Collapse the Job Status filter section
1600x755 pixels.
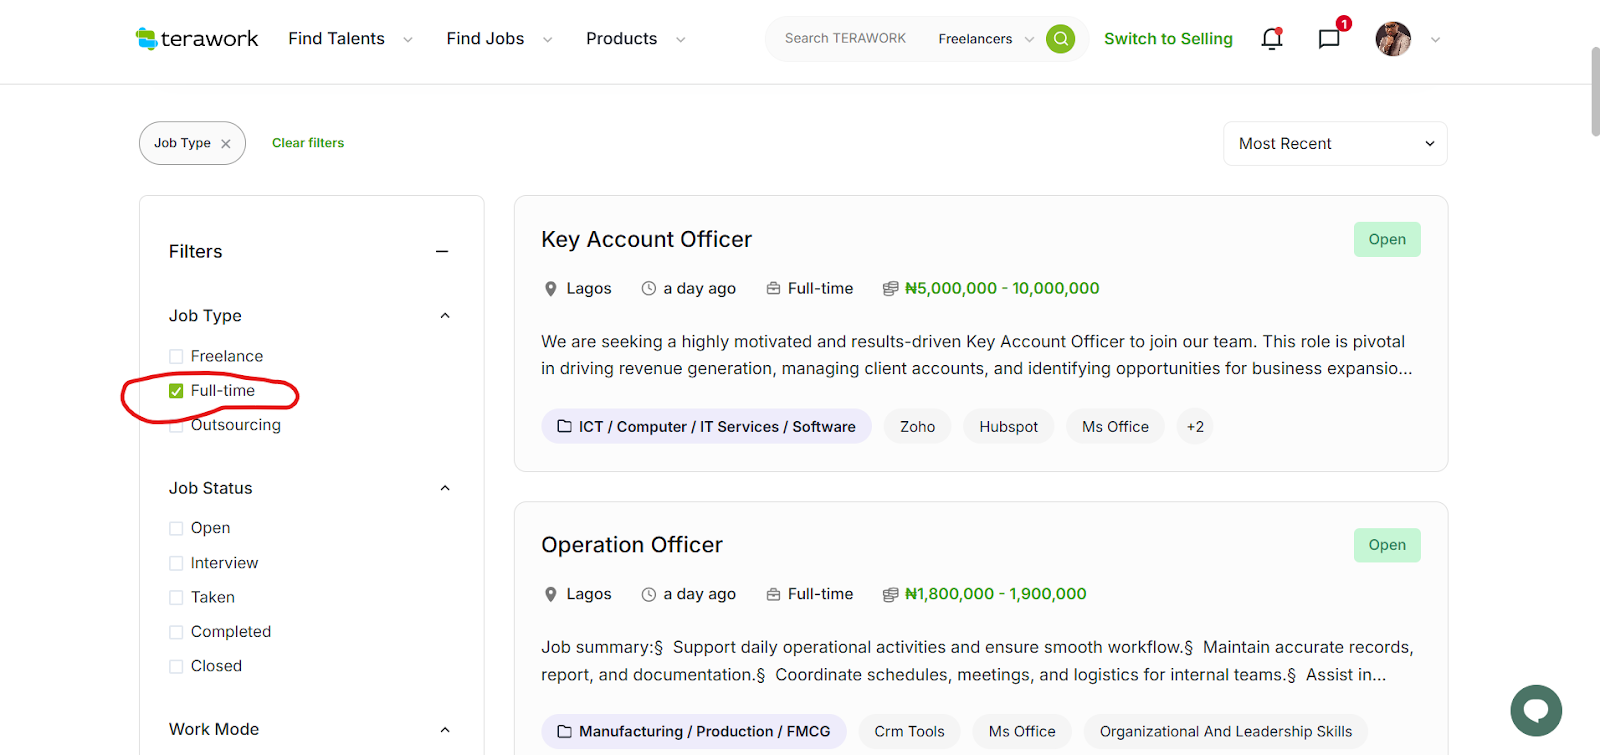445,489
